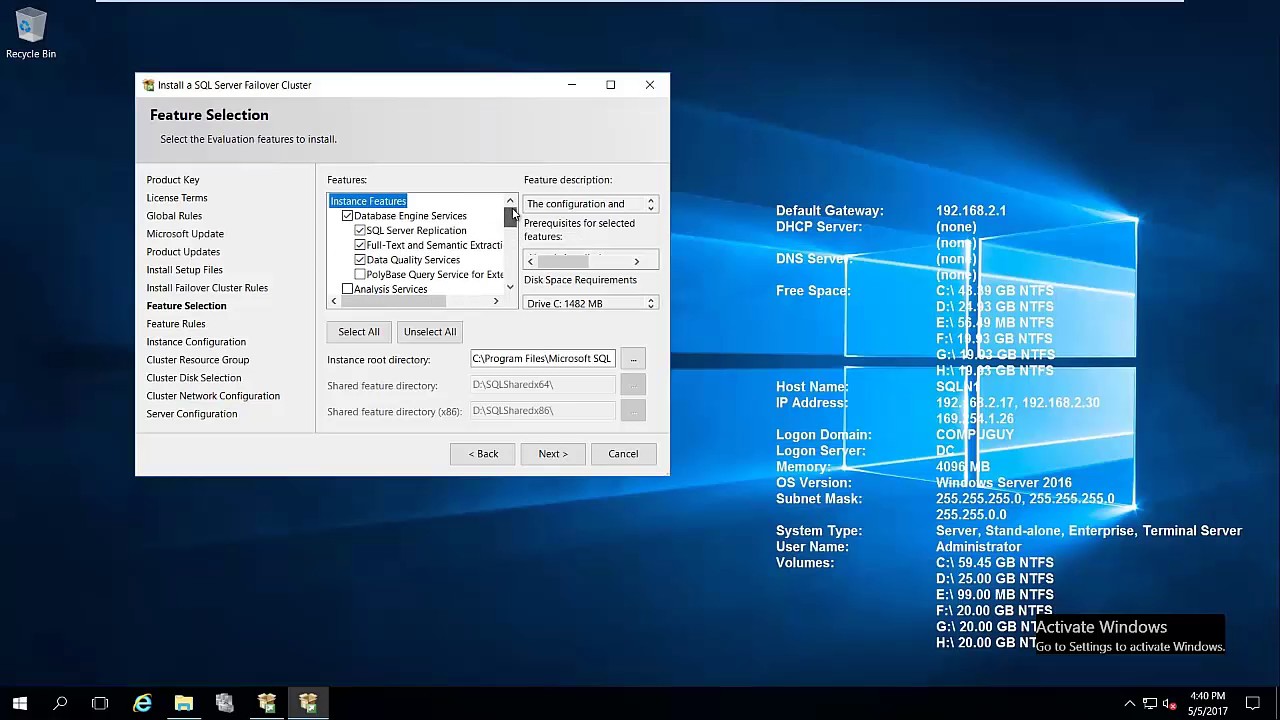Toggle Database Engine Services checkbox
The image size is (1280, 720).
pos(347,216)
